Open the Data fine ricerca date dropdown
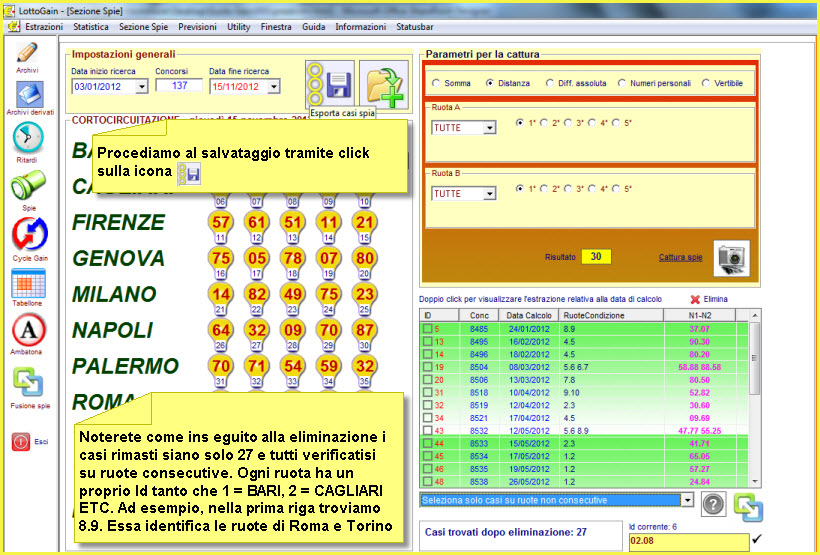The image size is (820, 555). click(x=274, y=87)
